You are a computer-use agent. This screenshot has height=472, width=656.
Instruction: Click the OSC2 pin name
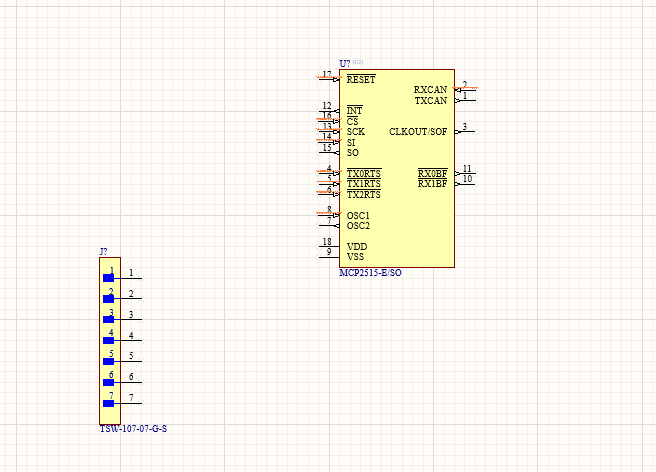pyautogui.click(x=358, y=226)
